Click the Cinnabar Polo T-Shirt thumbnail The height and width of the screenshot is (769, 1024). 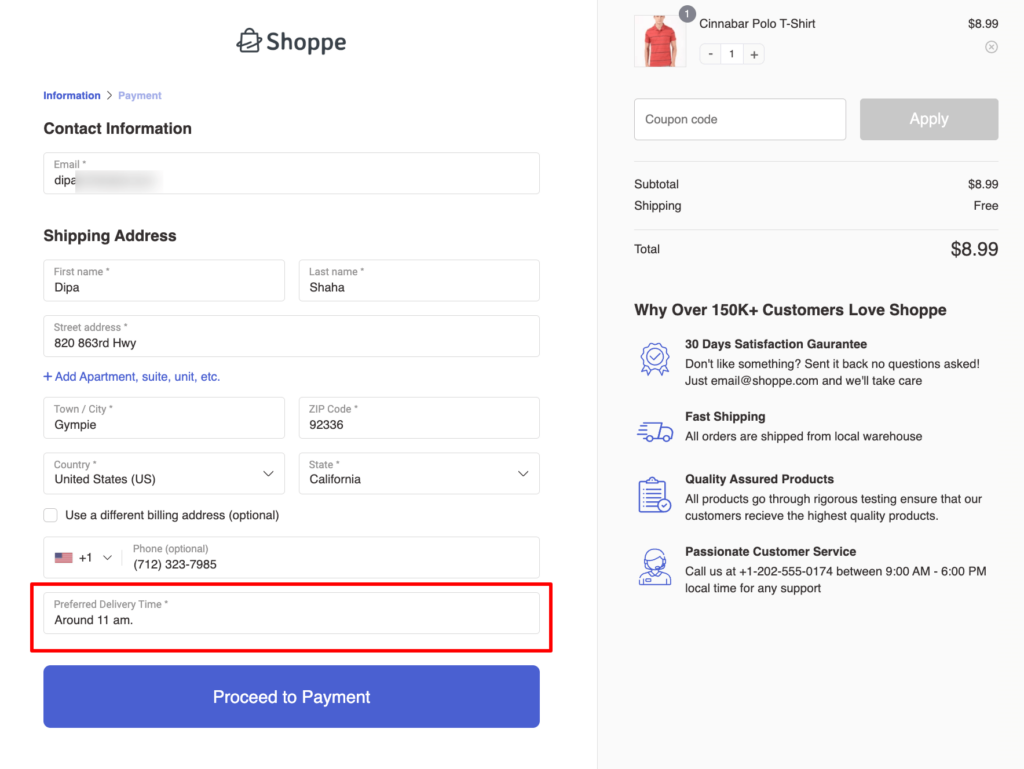[660, 41]
